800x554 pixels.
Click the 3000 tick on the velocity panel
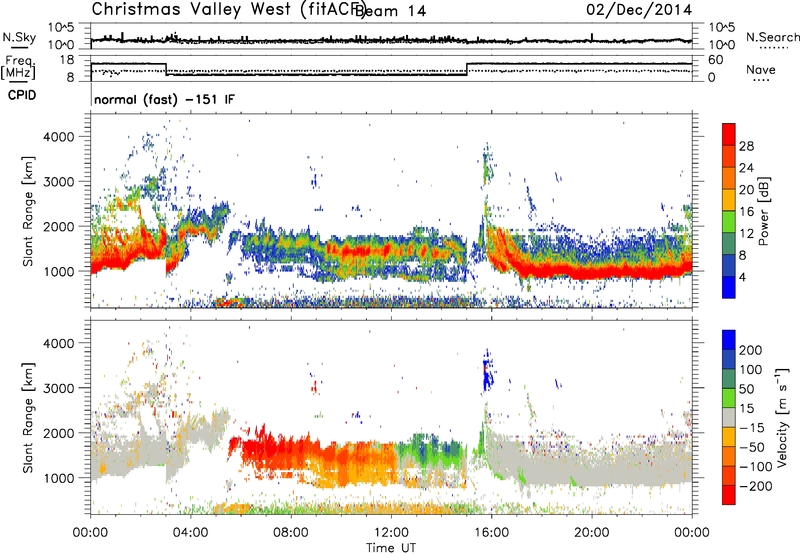[59, 388]
